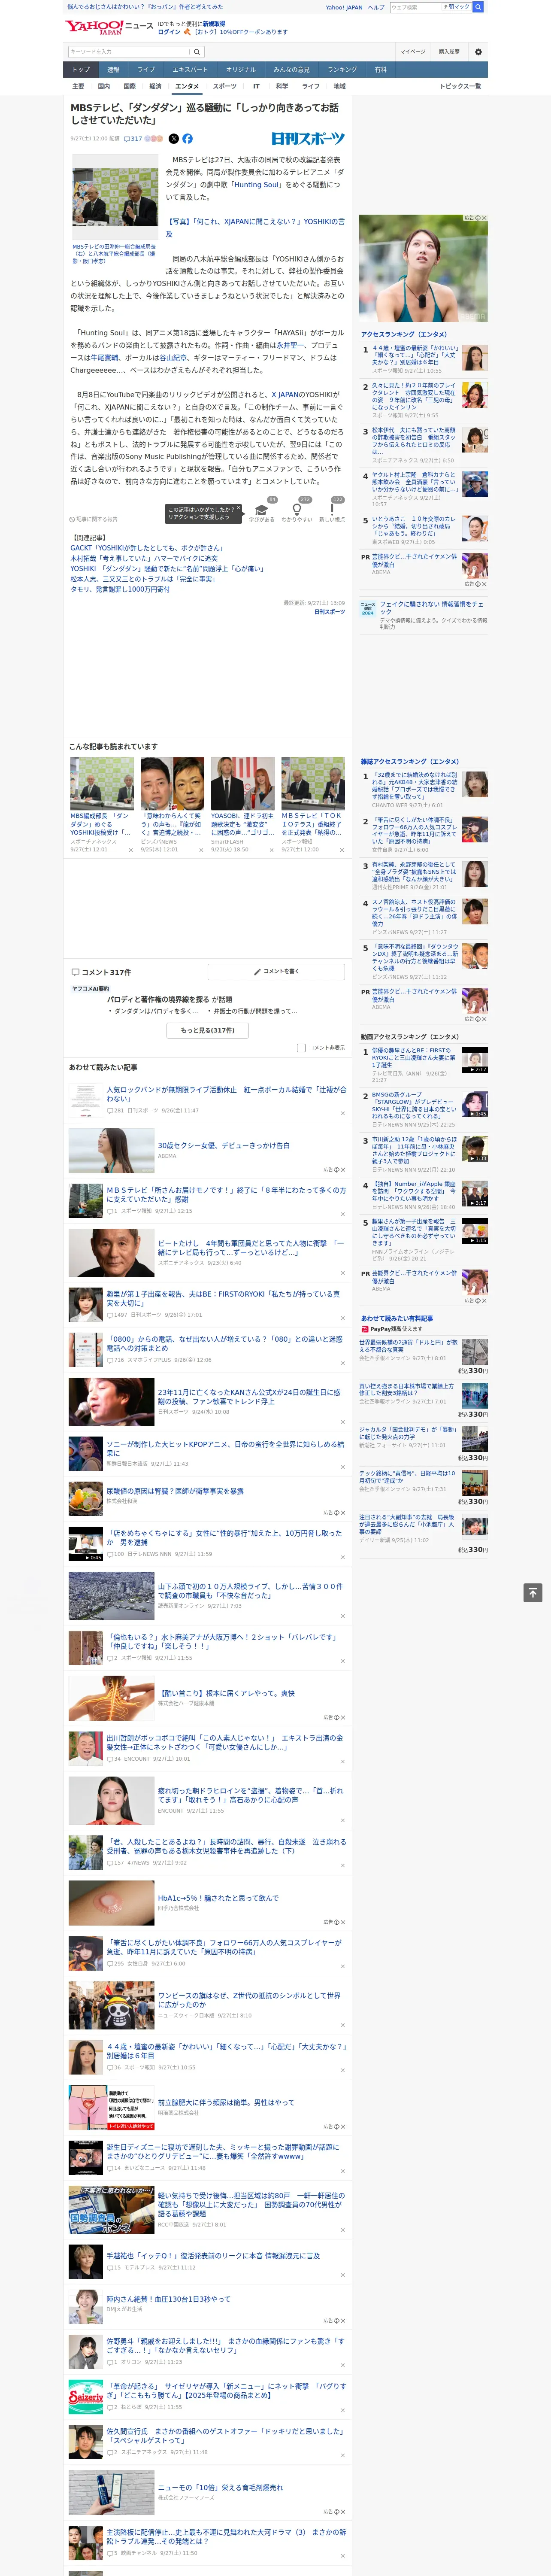Click the blue web search magnifier button
Image resolution: width=551 pixels, height=2576 pixels.
(478, 7)
